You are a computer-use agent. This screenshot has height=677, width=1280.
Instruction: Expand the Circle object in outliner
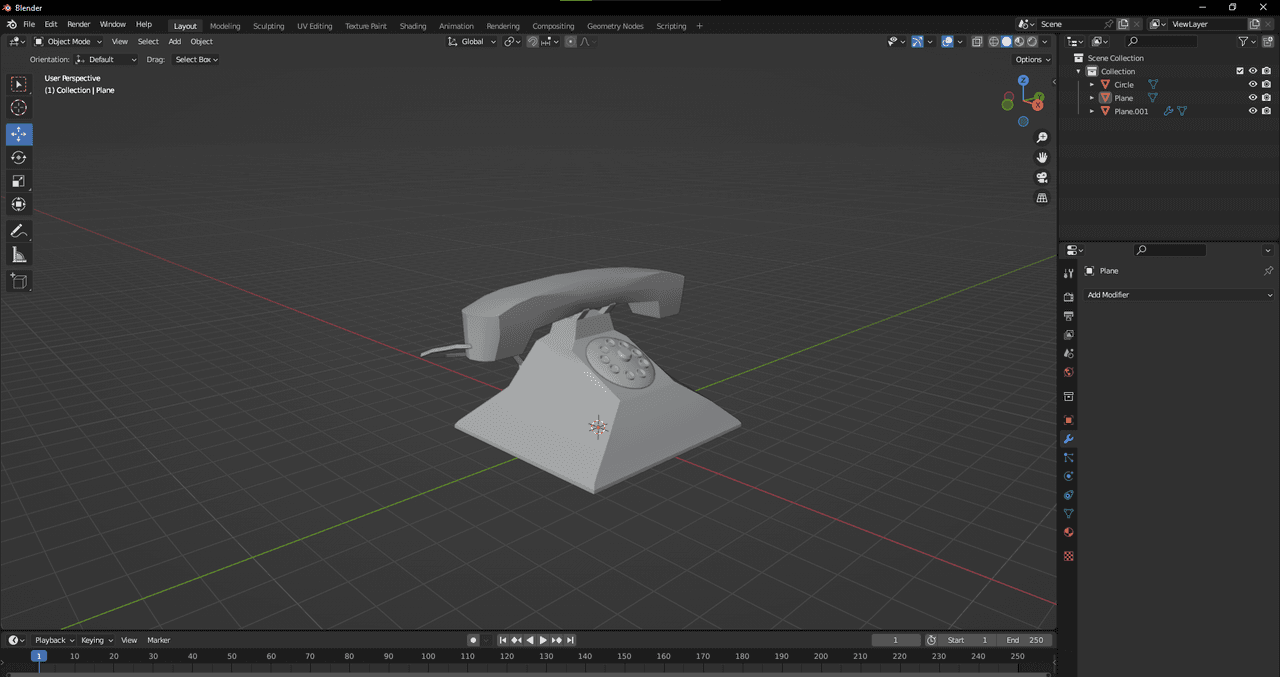(x=1092, y=85)
